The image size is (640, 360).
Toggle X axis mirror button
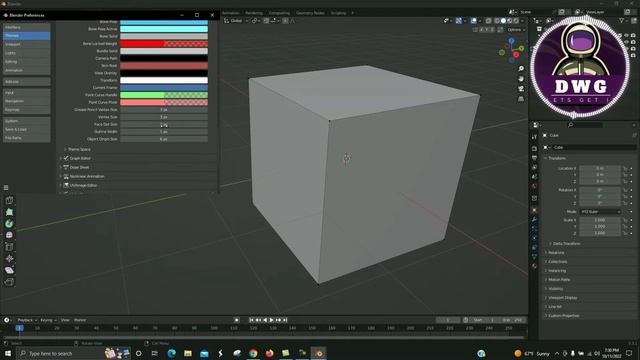(x=482, y=30)
